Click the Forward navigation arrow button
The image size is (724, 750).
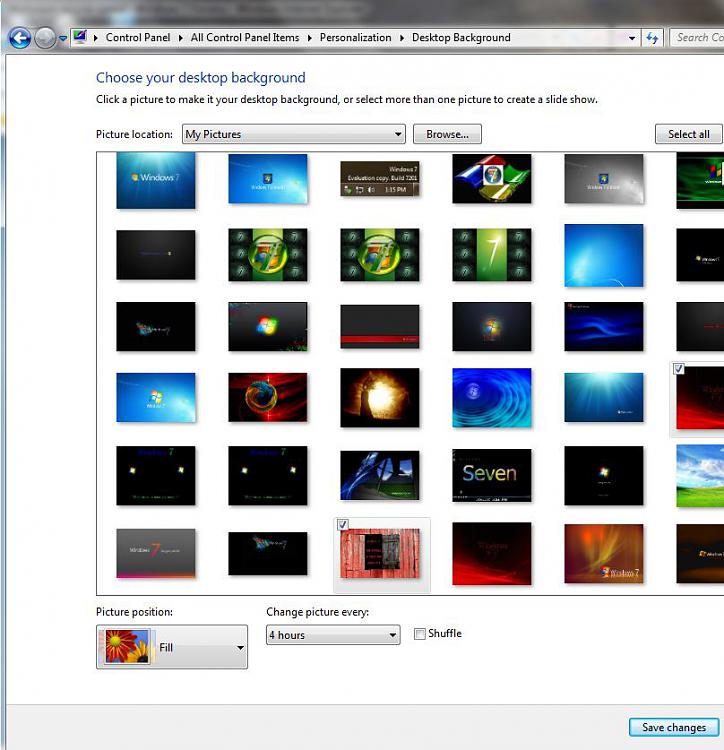pyautogui.click(x=45, y=38)
